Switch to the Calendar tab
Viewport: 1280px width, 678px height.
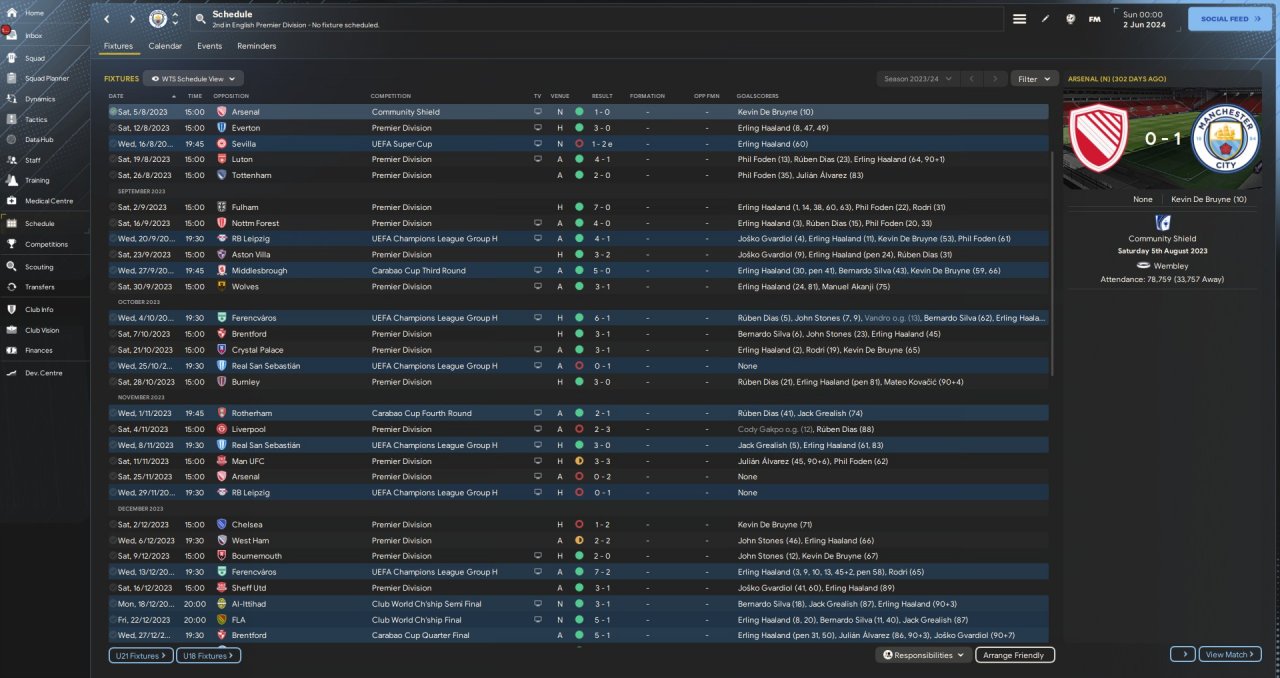[x=165, y=46]
